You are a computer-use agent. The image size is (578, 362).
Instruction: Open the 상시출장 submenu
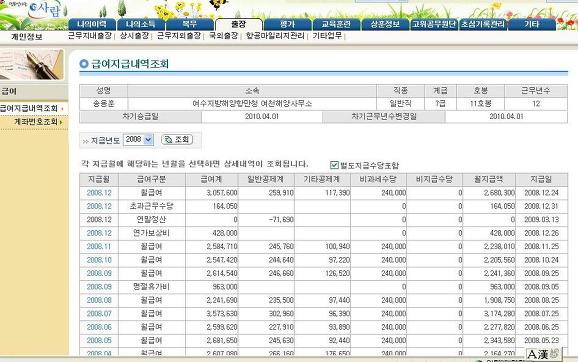(134, 35)
